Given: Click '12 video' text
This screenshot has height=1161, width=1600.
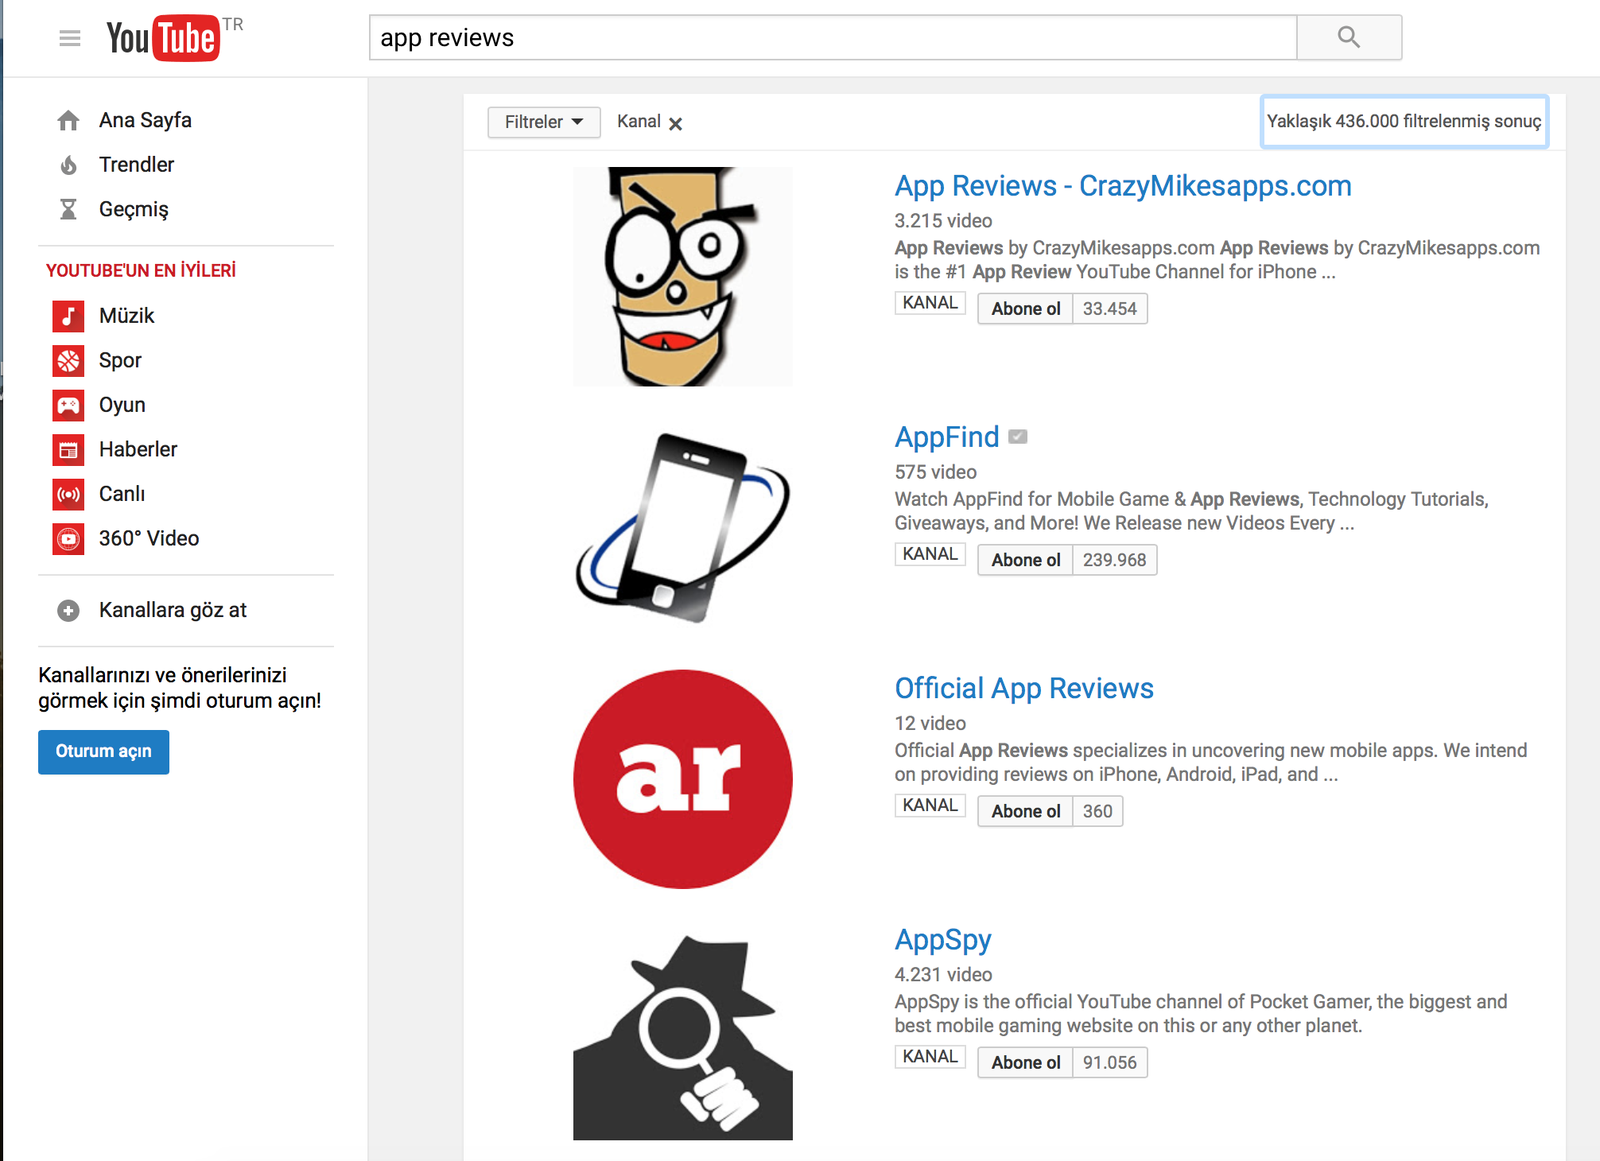Looking at the screenshot, I should coord(930,723).
